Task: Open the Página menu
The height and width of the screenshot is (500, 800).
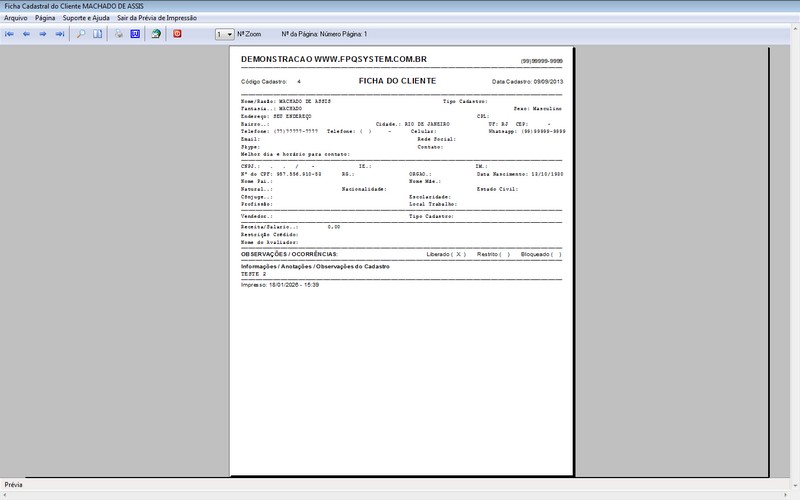Action: 45,18
